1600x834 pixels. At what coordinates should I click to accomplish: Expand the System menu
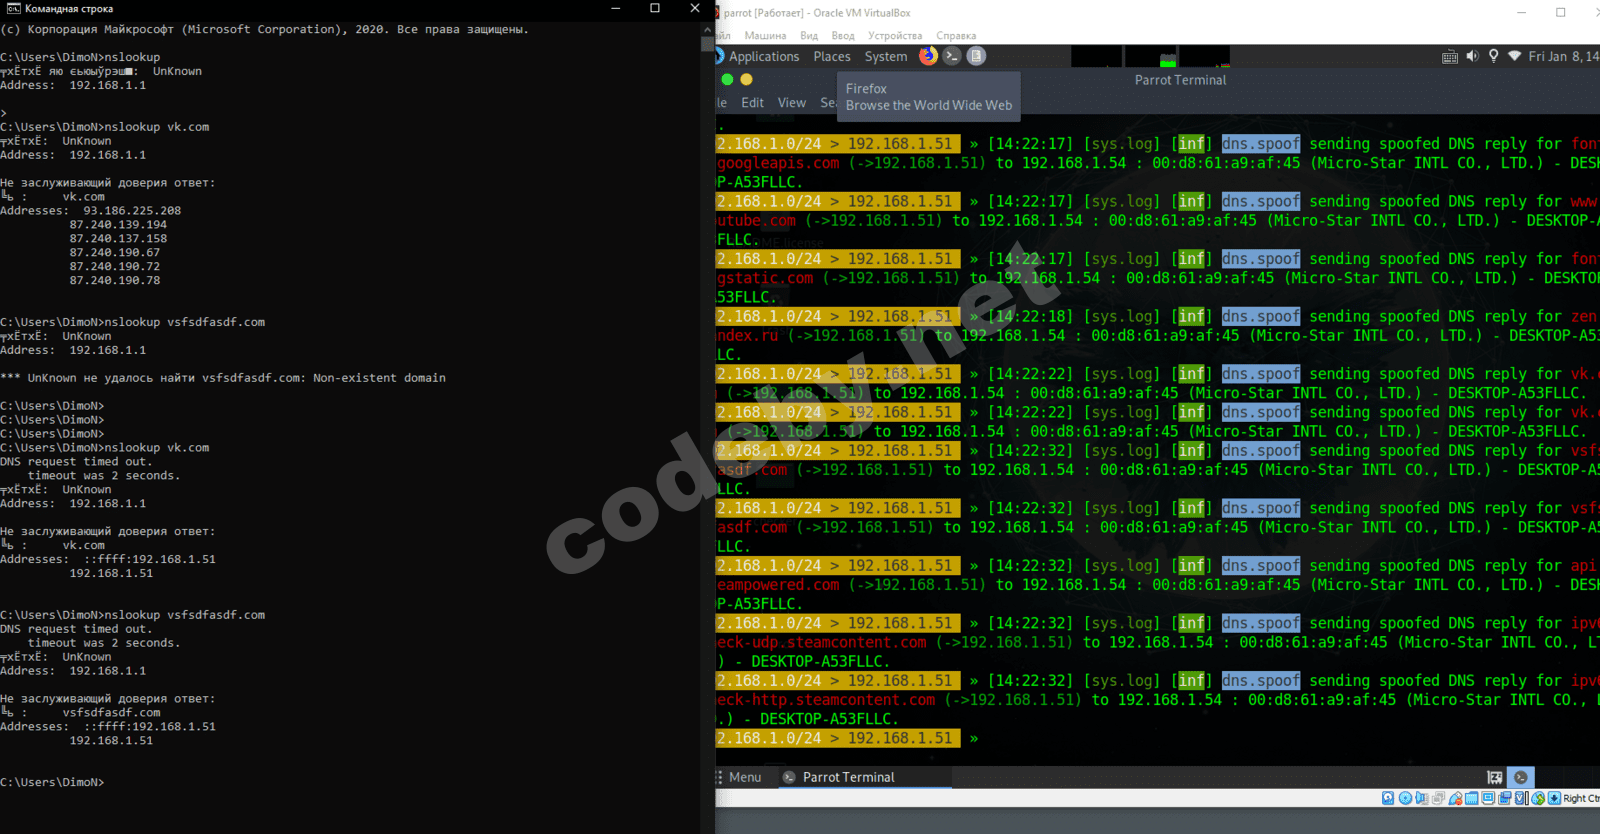click(886, 56)
